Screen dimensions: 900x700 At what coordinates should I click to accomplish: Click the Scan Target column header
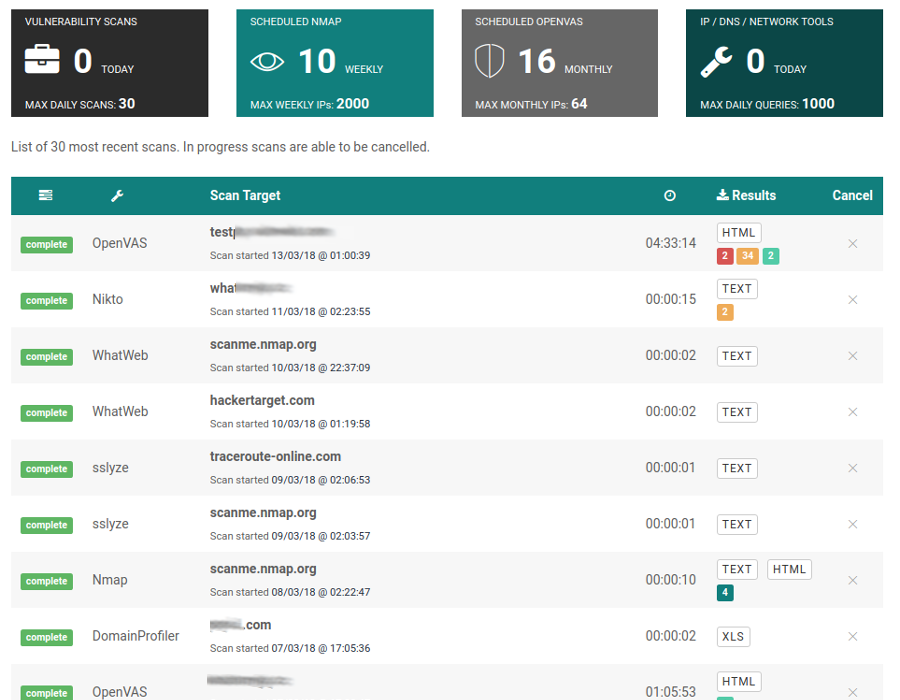tap(245, 196)
